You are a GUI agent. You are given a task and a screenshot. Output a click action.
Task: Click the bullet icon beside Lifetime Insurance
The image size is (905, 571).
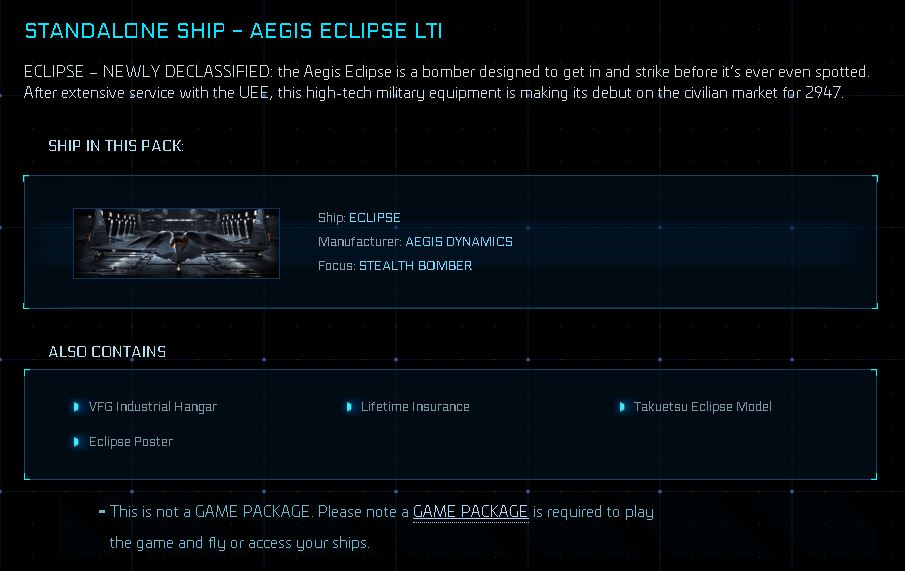349,407
